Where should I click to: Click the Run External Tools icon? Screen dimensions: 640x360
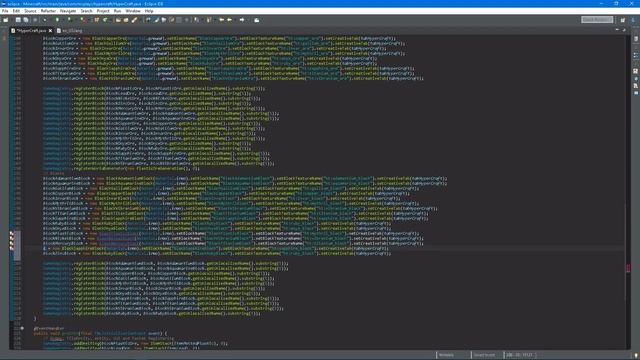[83, 20]
